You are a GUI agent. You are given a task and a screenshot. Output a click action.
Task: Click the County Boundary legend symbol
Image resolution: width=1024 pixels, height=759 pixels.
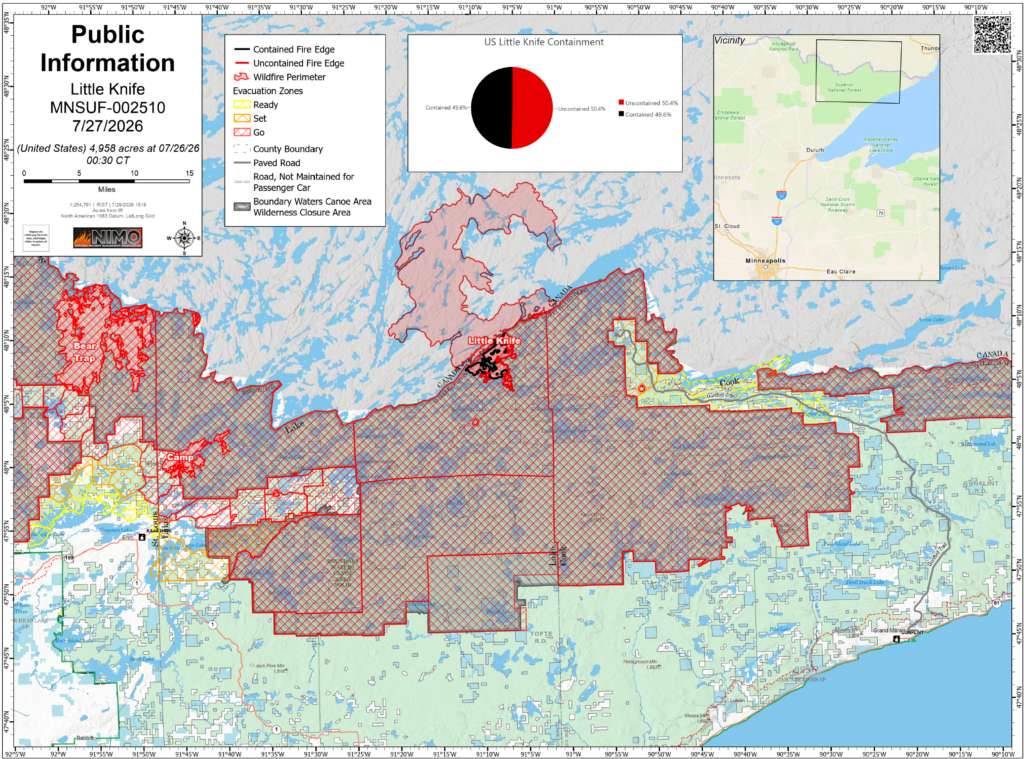(x=242, y=149)
